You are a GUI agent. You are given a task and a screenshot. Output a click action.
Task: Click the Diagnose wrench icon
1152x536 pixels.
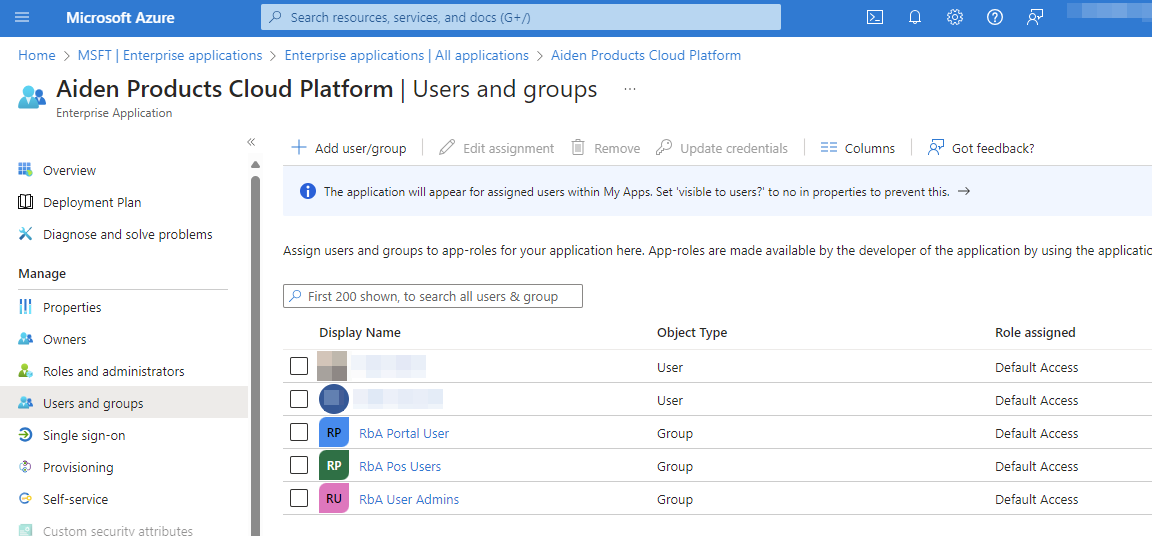pos(25,234)
